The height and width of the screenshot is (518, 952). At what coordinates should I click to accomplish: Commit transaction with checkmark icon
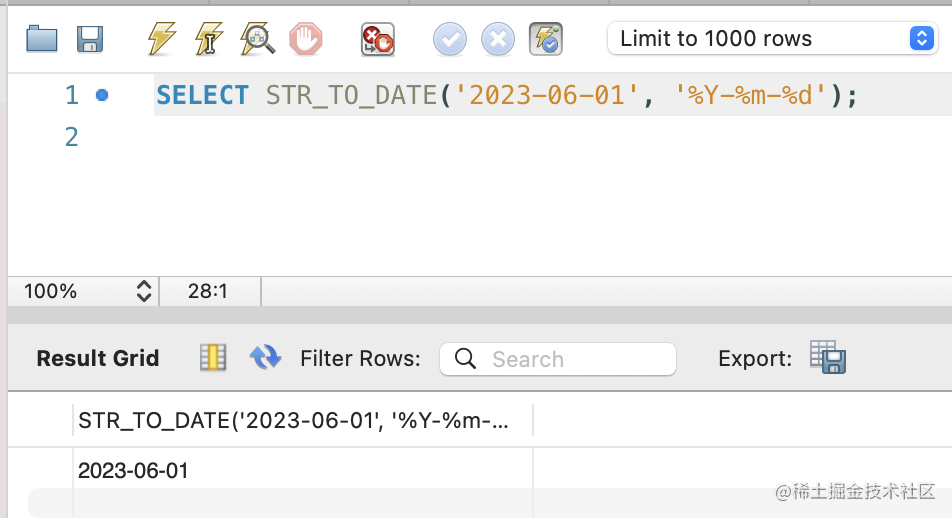(450, 39)
